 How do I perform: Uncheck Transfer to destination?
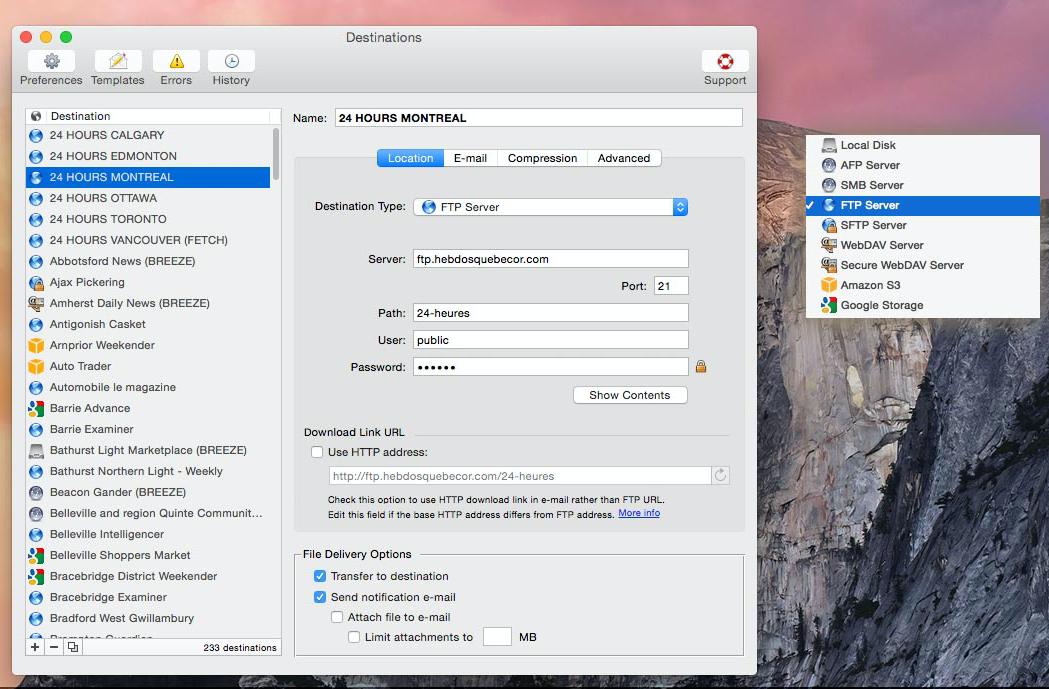(x=320, y=576)
